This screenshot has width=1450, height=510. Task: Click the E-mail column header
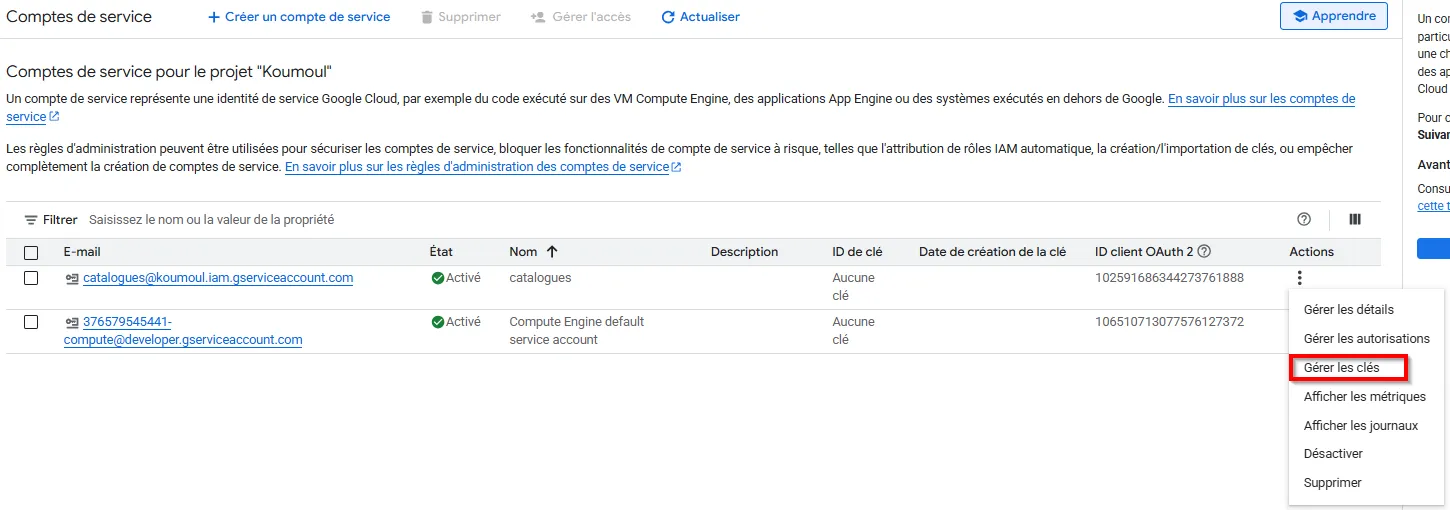pos(82,252)
